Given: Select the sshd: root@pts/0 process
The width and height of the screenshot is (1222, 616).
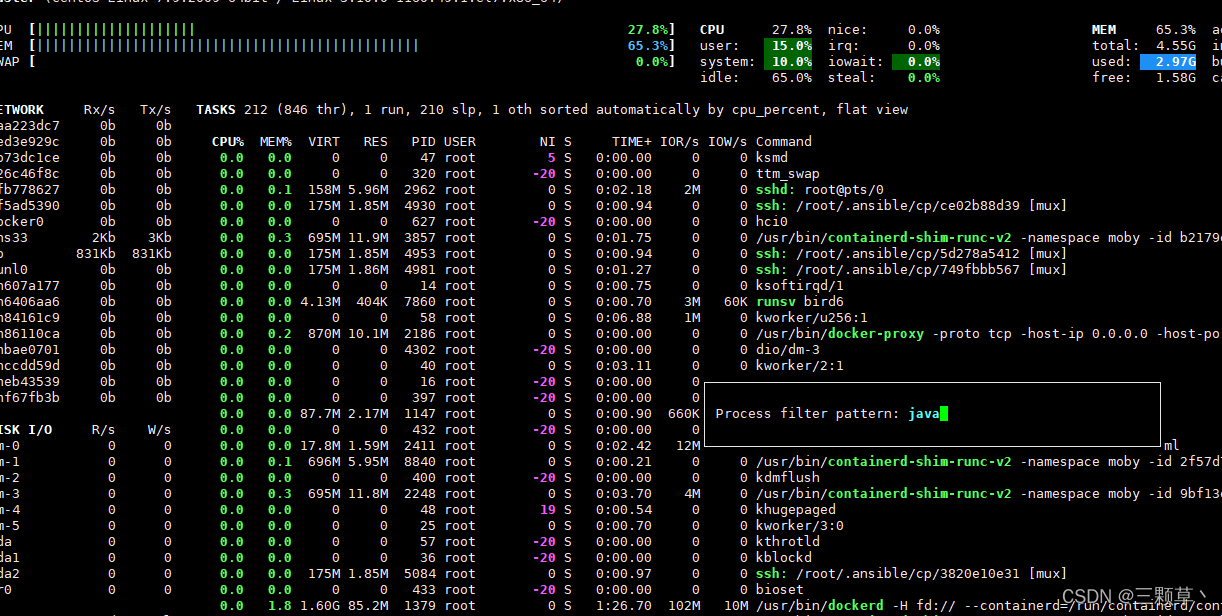Looking at the screenshot, I should 820,190.
